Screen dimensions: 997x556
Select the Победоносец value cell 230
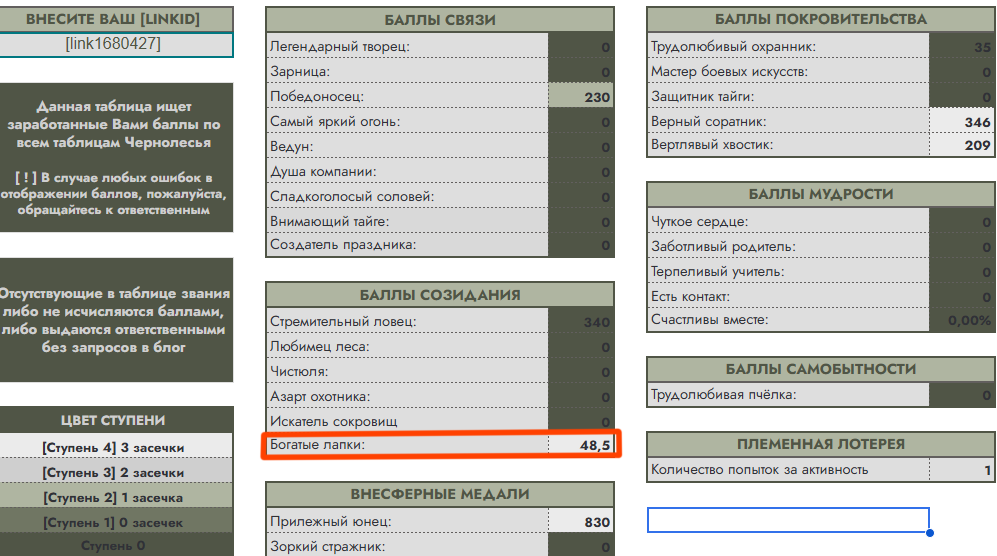(581, 97)
